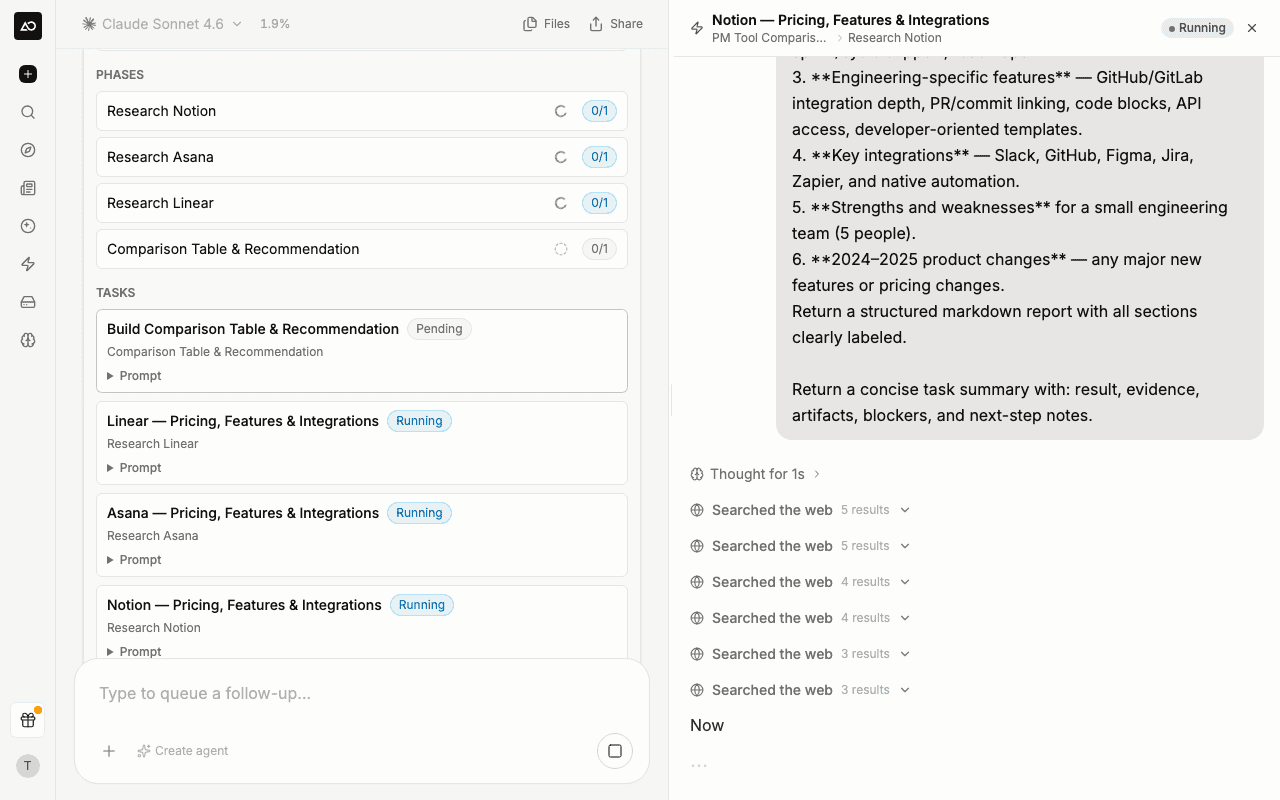Click the stop square button in composer
This screenshot has height=800, width=1280.
pyautogui.click(x=615, y=751)
